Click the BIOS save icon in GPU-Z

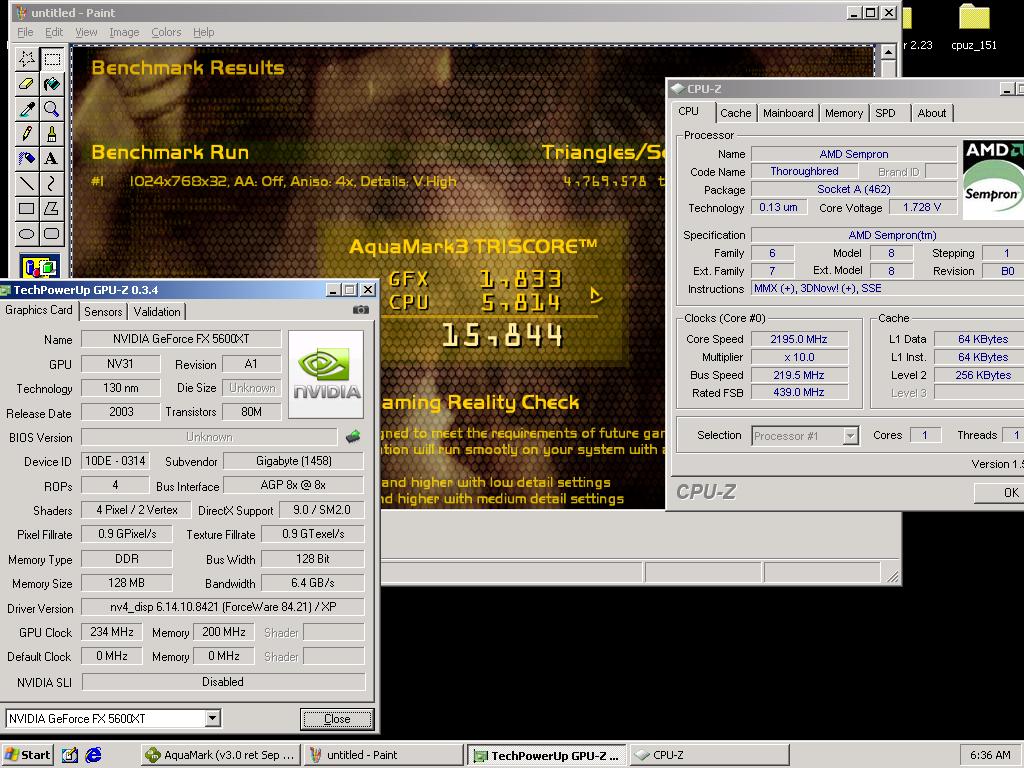[353, 436]
